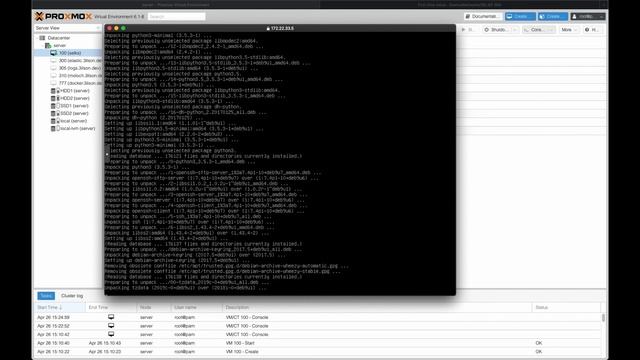The height and width of the screenshot is (360, 640).
Task: Sort by the Node column header
Action: coord(154,307)
